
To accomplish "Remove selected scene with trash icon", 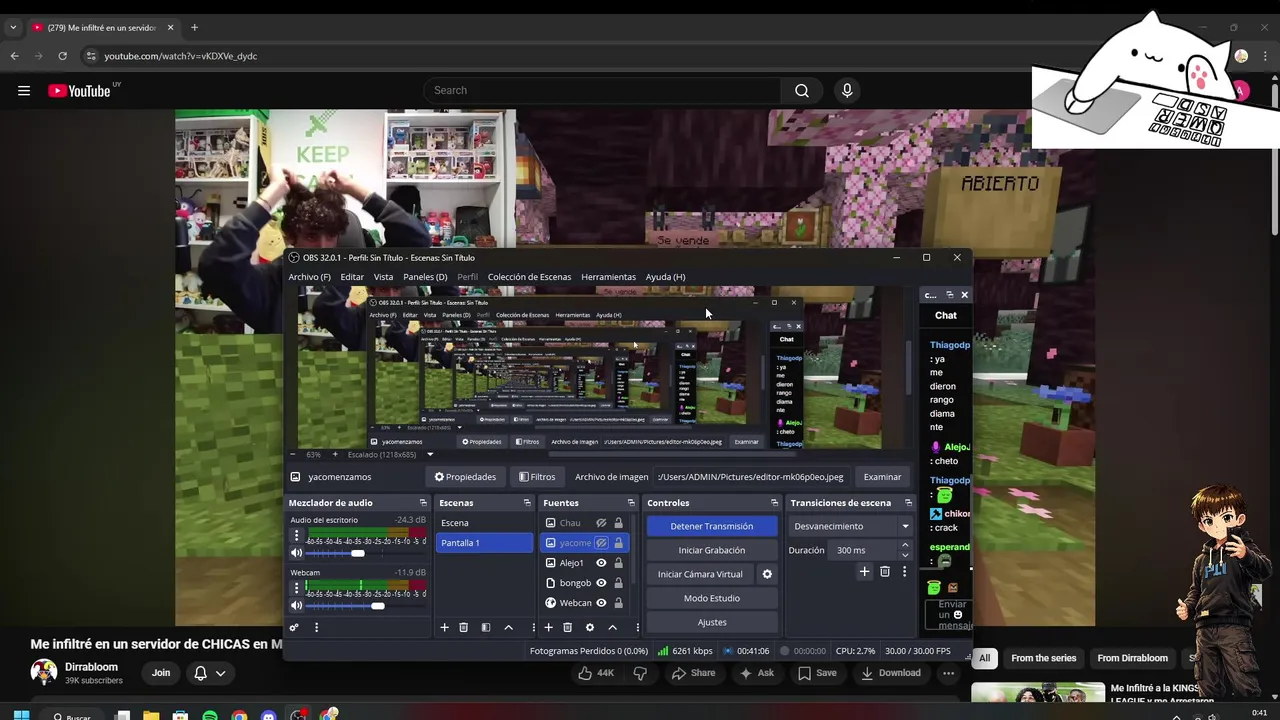I will (463, 627).
